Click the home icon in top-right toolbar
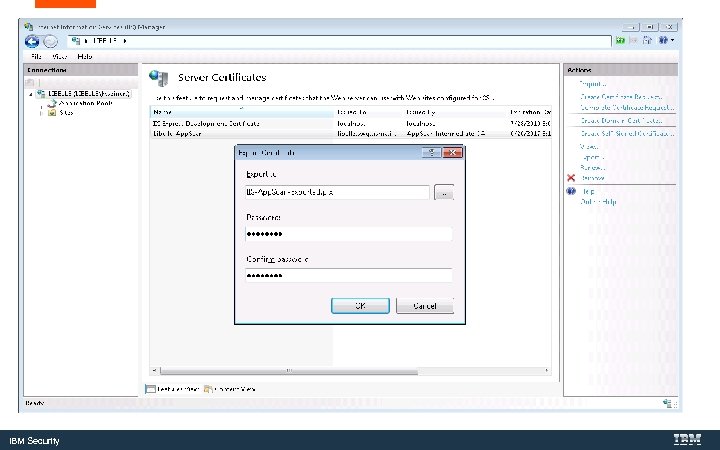The image size is (720, 450). coord(647,40)
